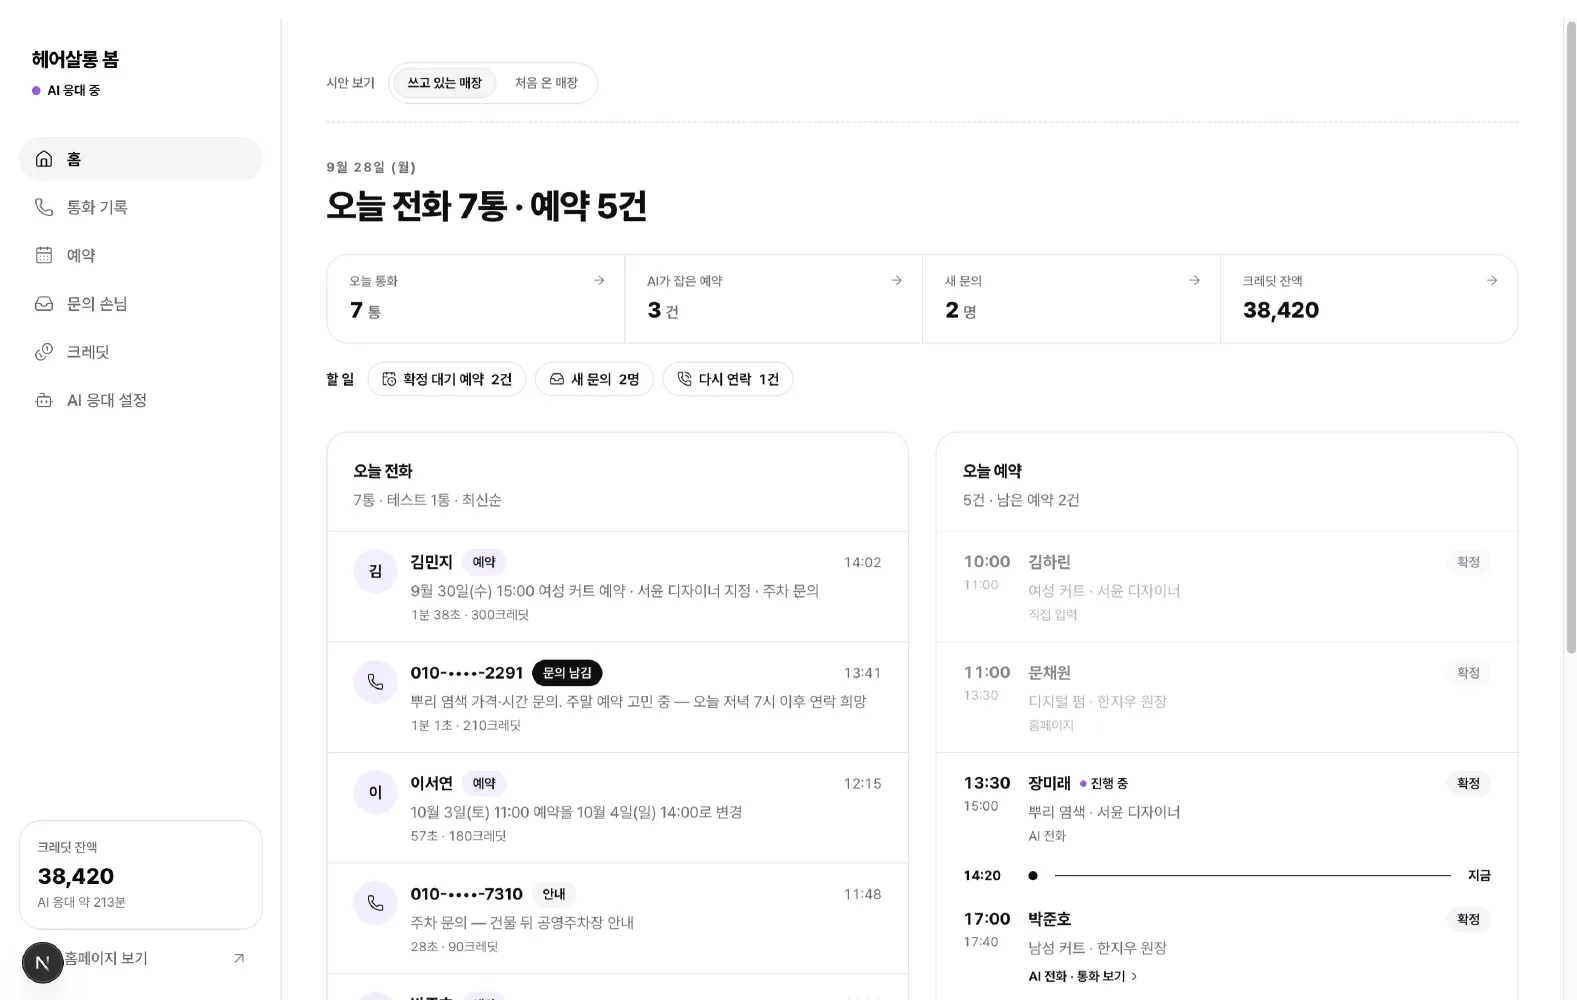Image resolution: width=1577 pixels, height=1000 pixels.
Task: Click the arrow on AI가 잡은 예약 card
Action: (x=897, y=281)
